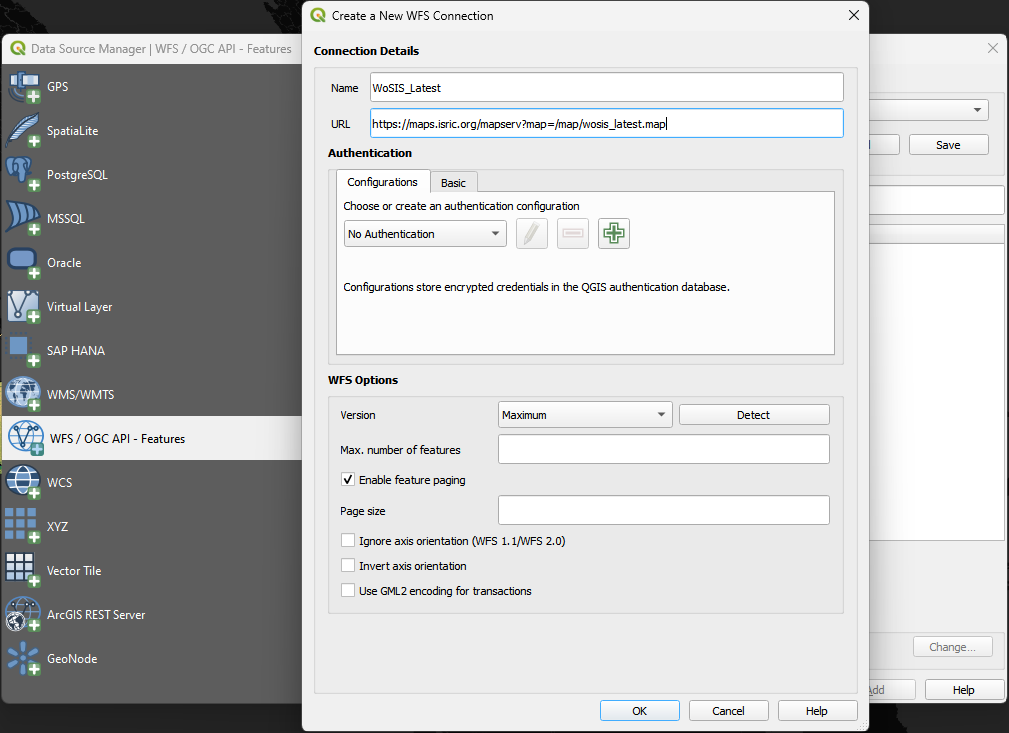Tick Use GML2 encoding for transactions
The height and width of the screenshot is (733, 1009).
tap(348, 591)
